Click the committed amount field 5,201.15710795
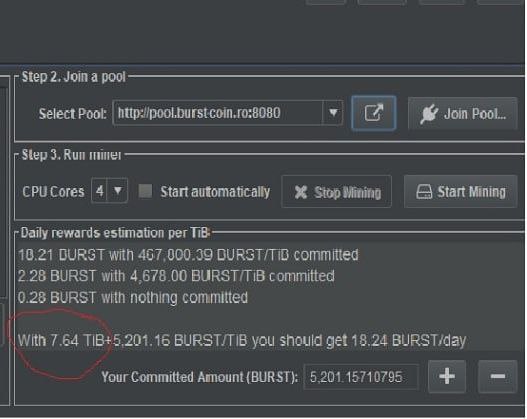The image size is (527, 419). 361,377
